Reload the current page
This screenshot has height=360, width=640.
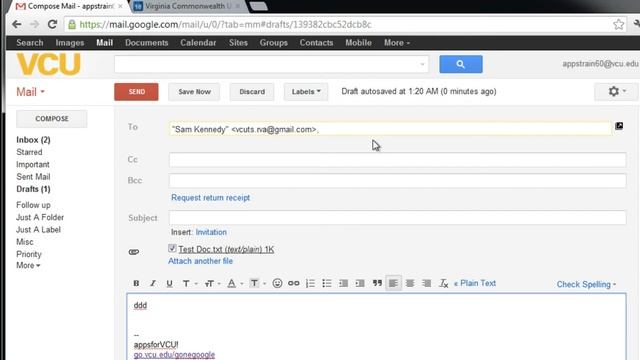coord(52,24)
